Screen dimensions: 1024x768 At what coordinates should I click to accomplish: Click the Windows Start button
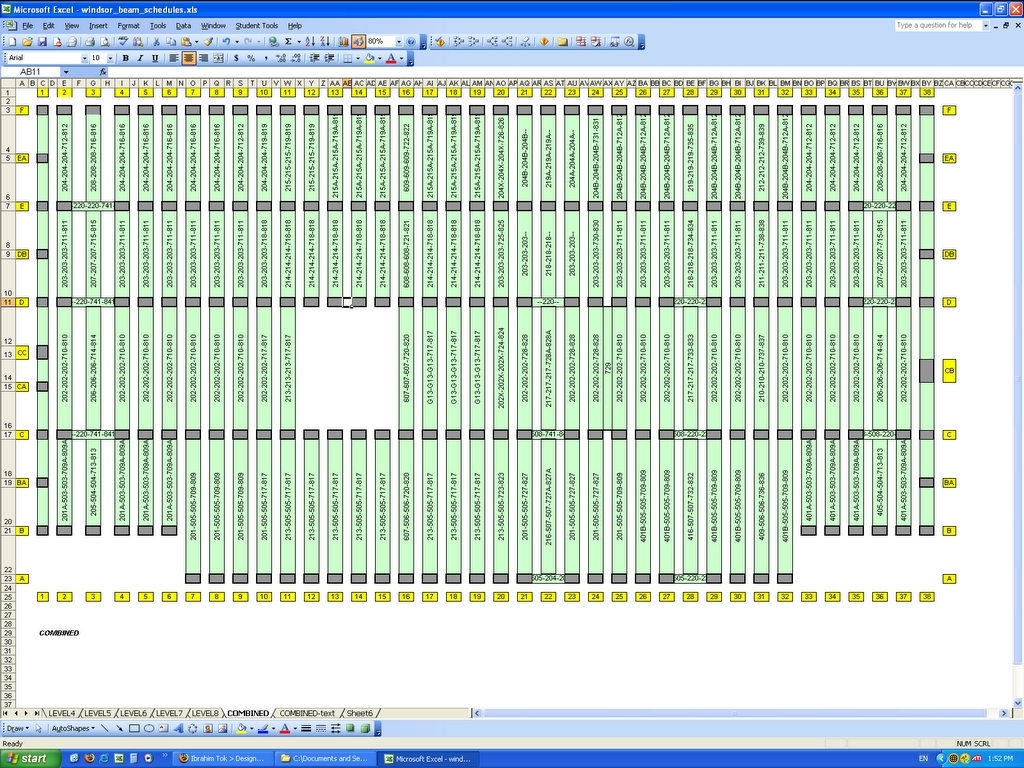(x=26, y=759)
